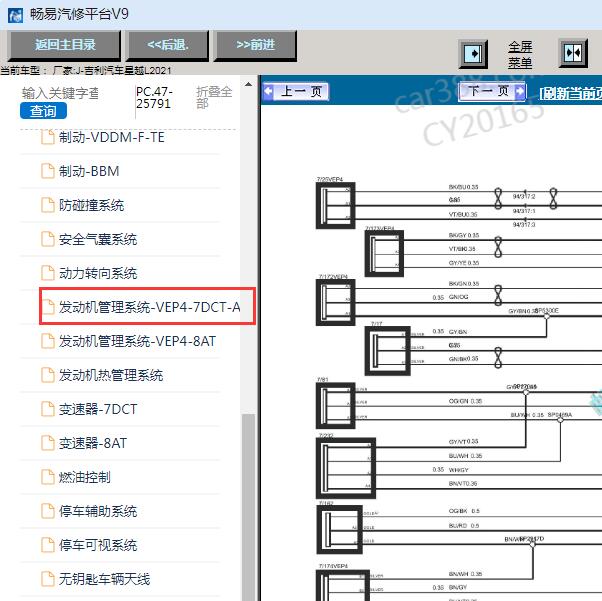Click the 畅易汽修平台V9 app icon in title bar

(16, 16)
